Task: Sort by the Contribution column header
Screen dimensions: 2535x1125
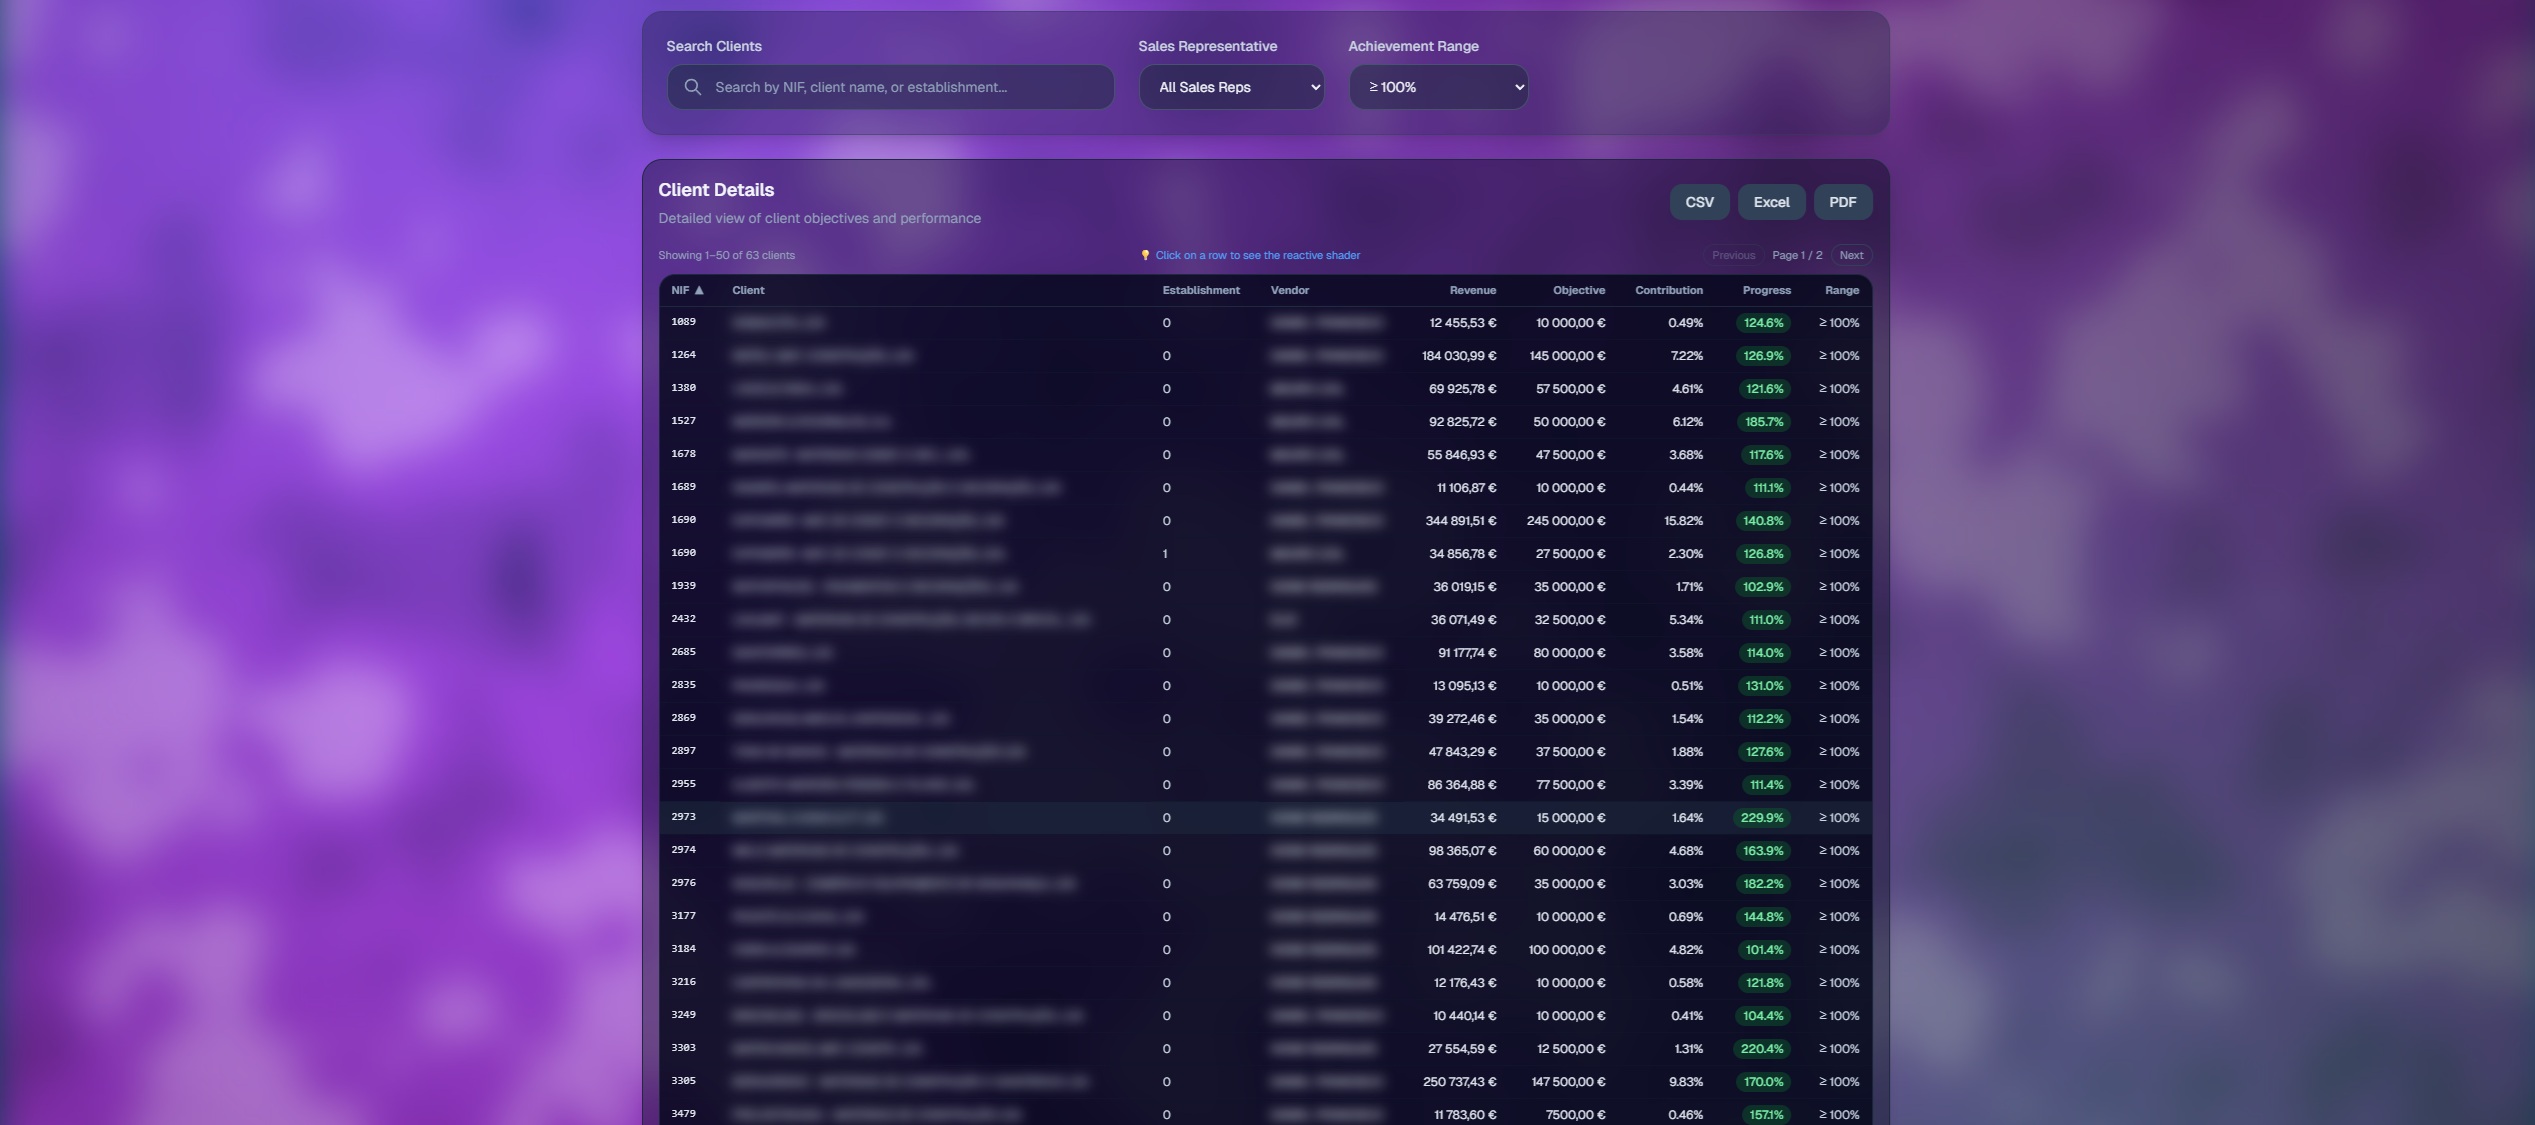Action: pyautogui.click(x=1668, y=290)
